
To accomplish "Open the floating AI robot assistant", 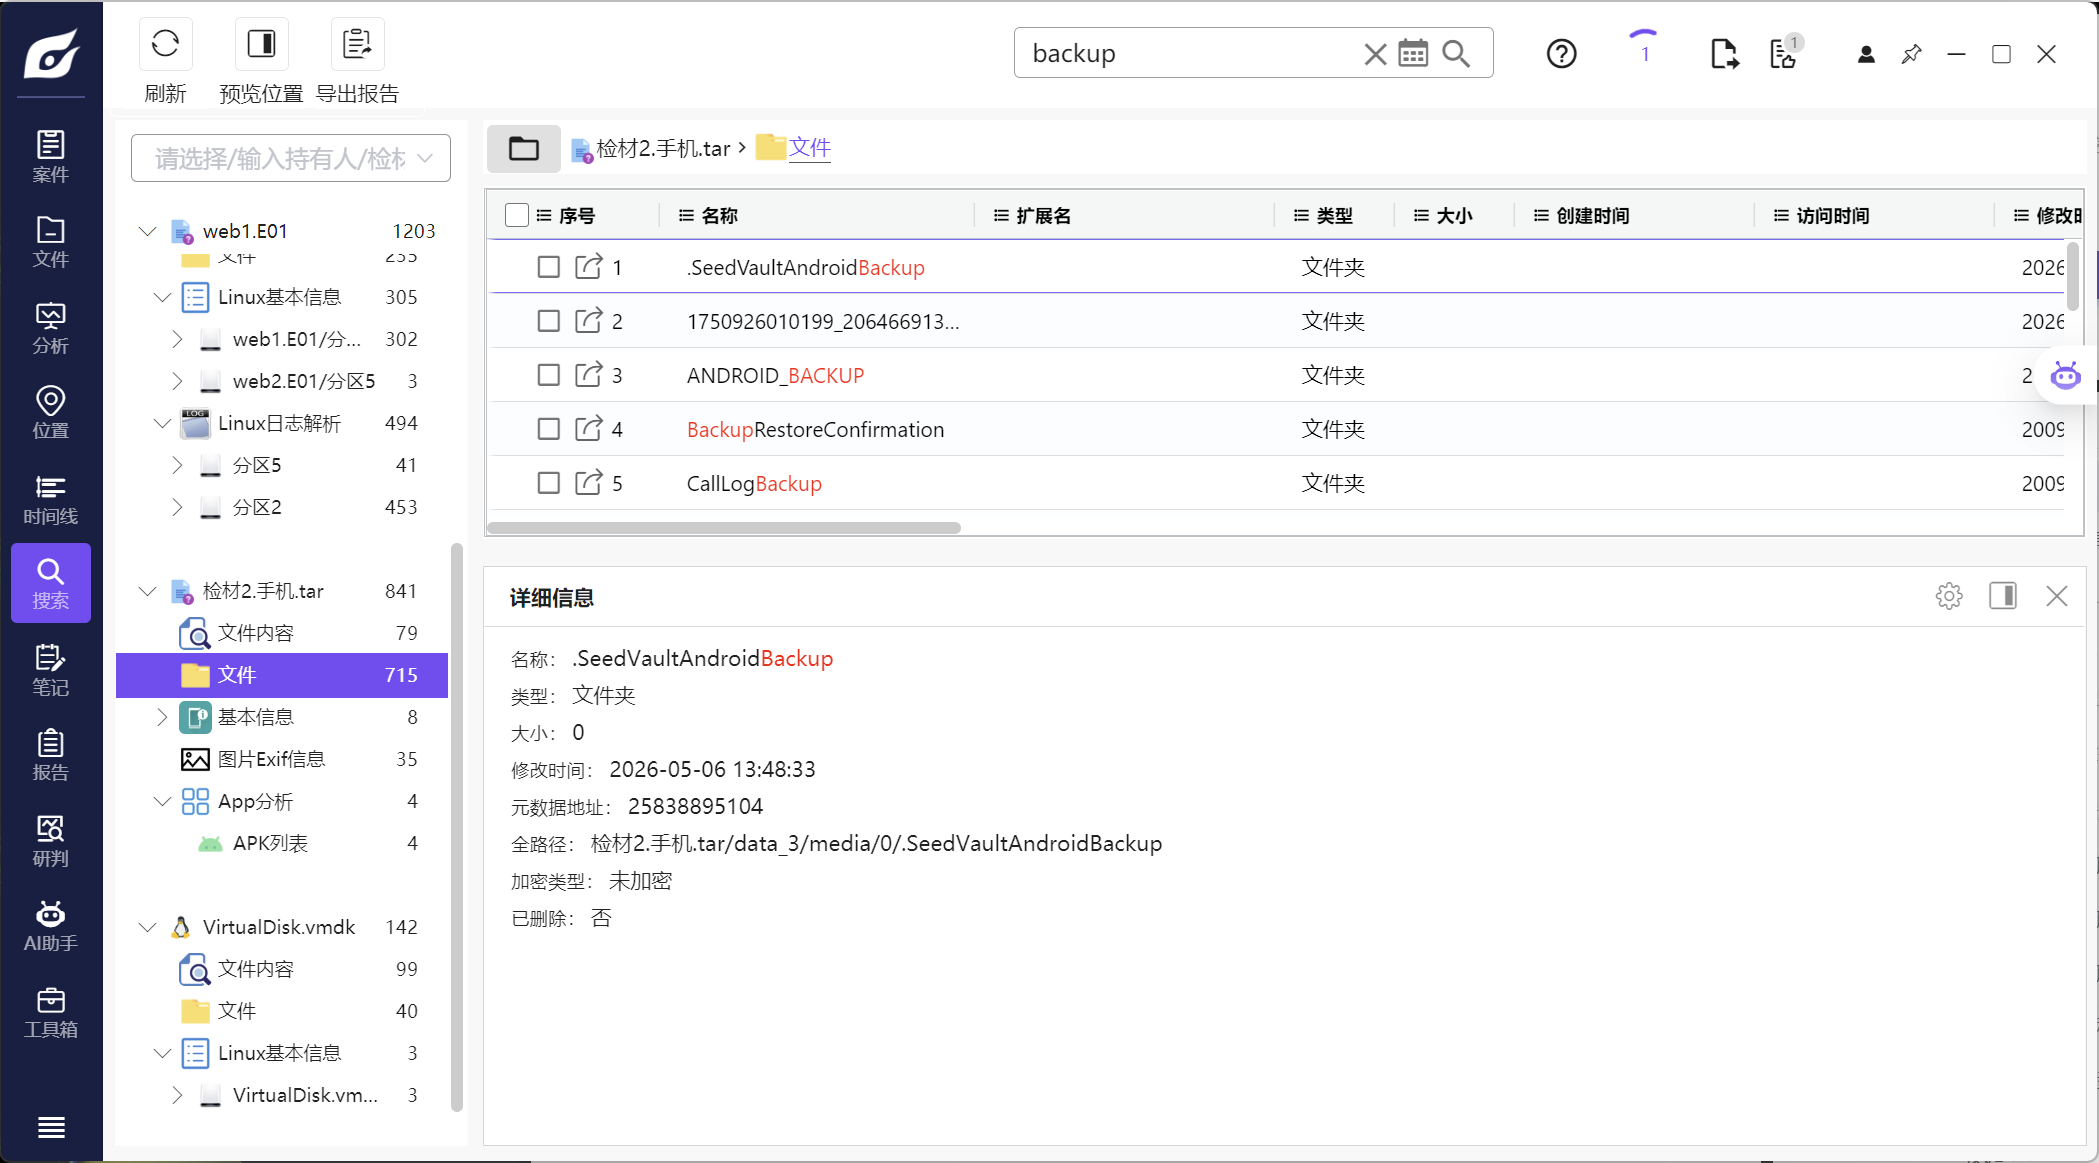I will click(2065, 376).
